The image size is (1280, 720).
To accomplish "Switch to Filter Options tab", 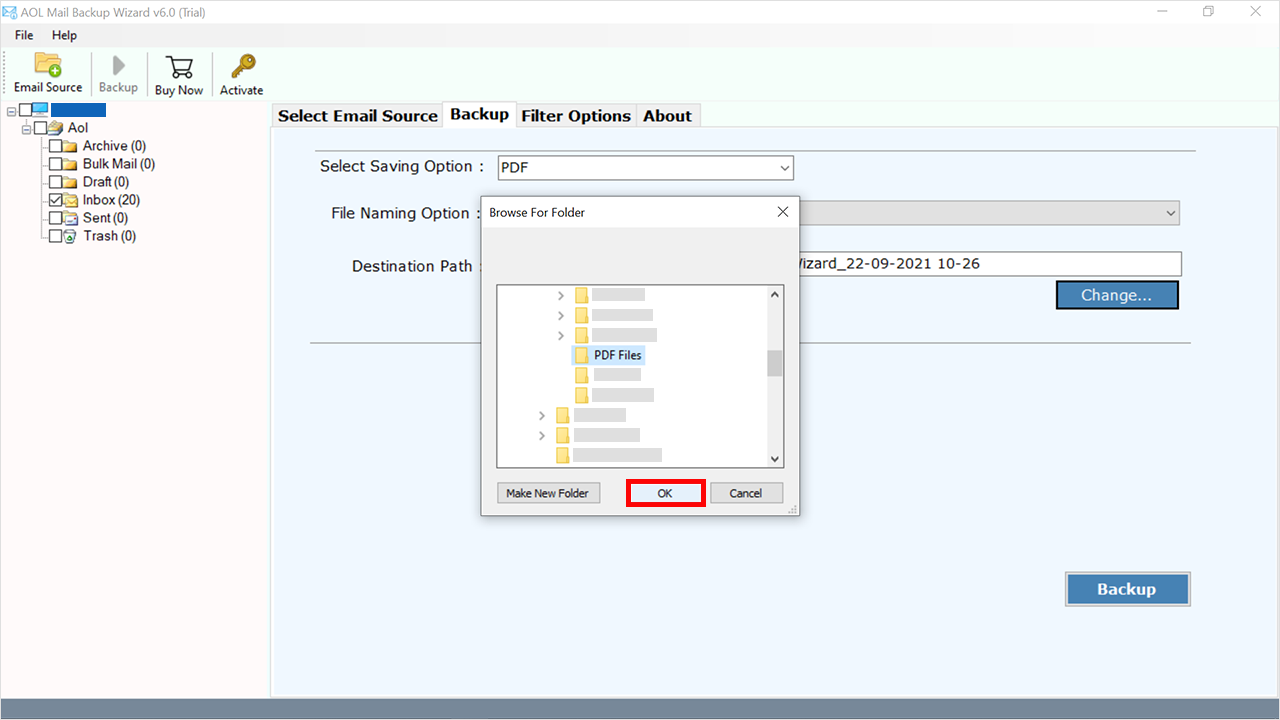I will (576, 116).
